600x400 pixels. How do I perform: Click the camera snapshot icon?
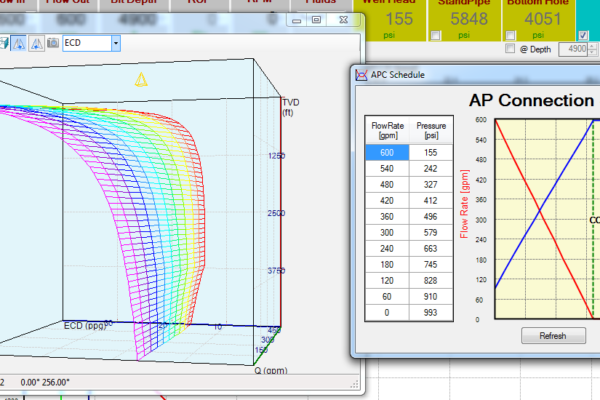point(52,43)
